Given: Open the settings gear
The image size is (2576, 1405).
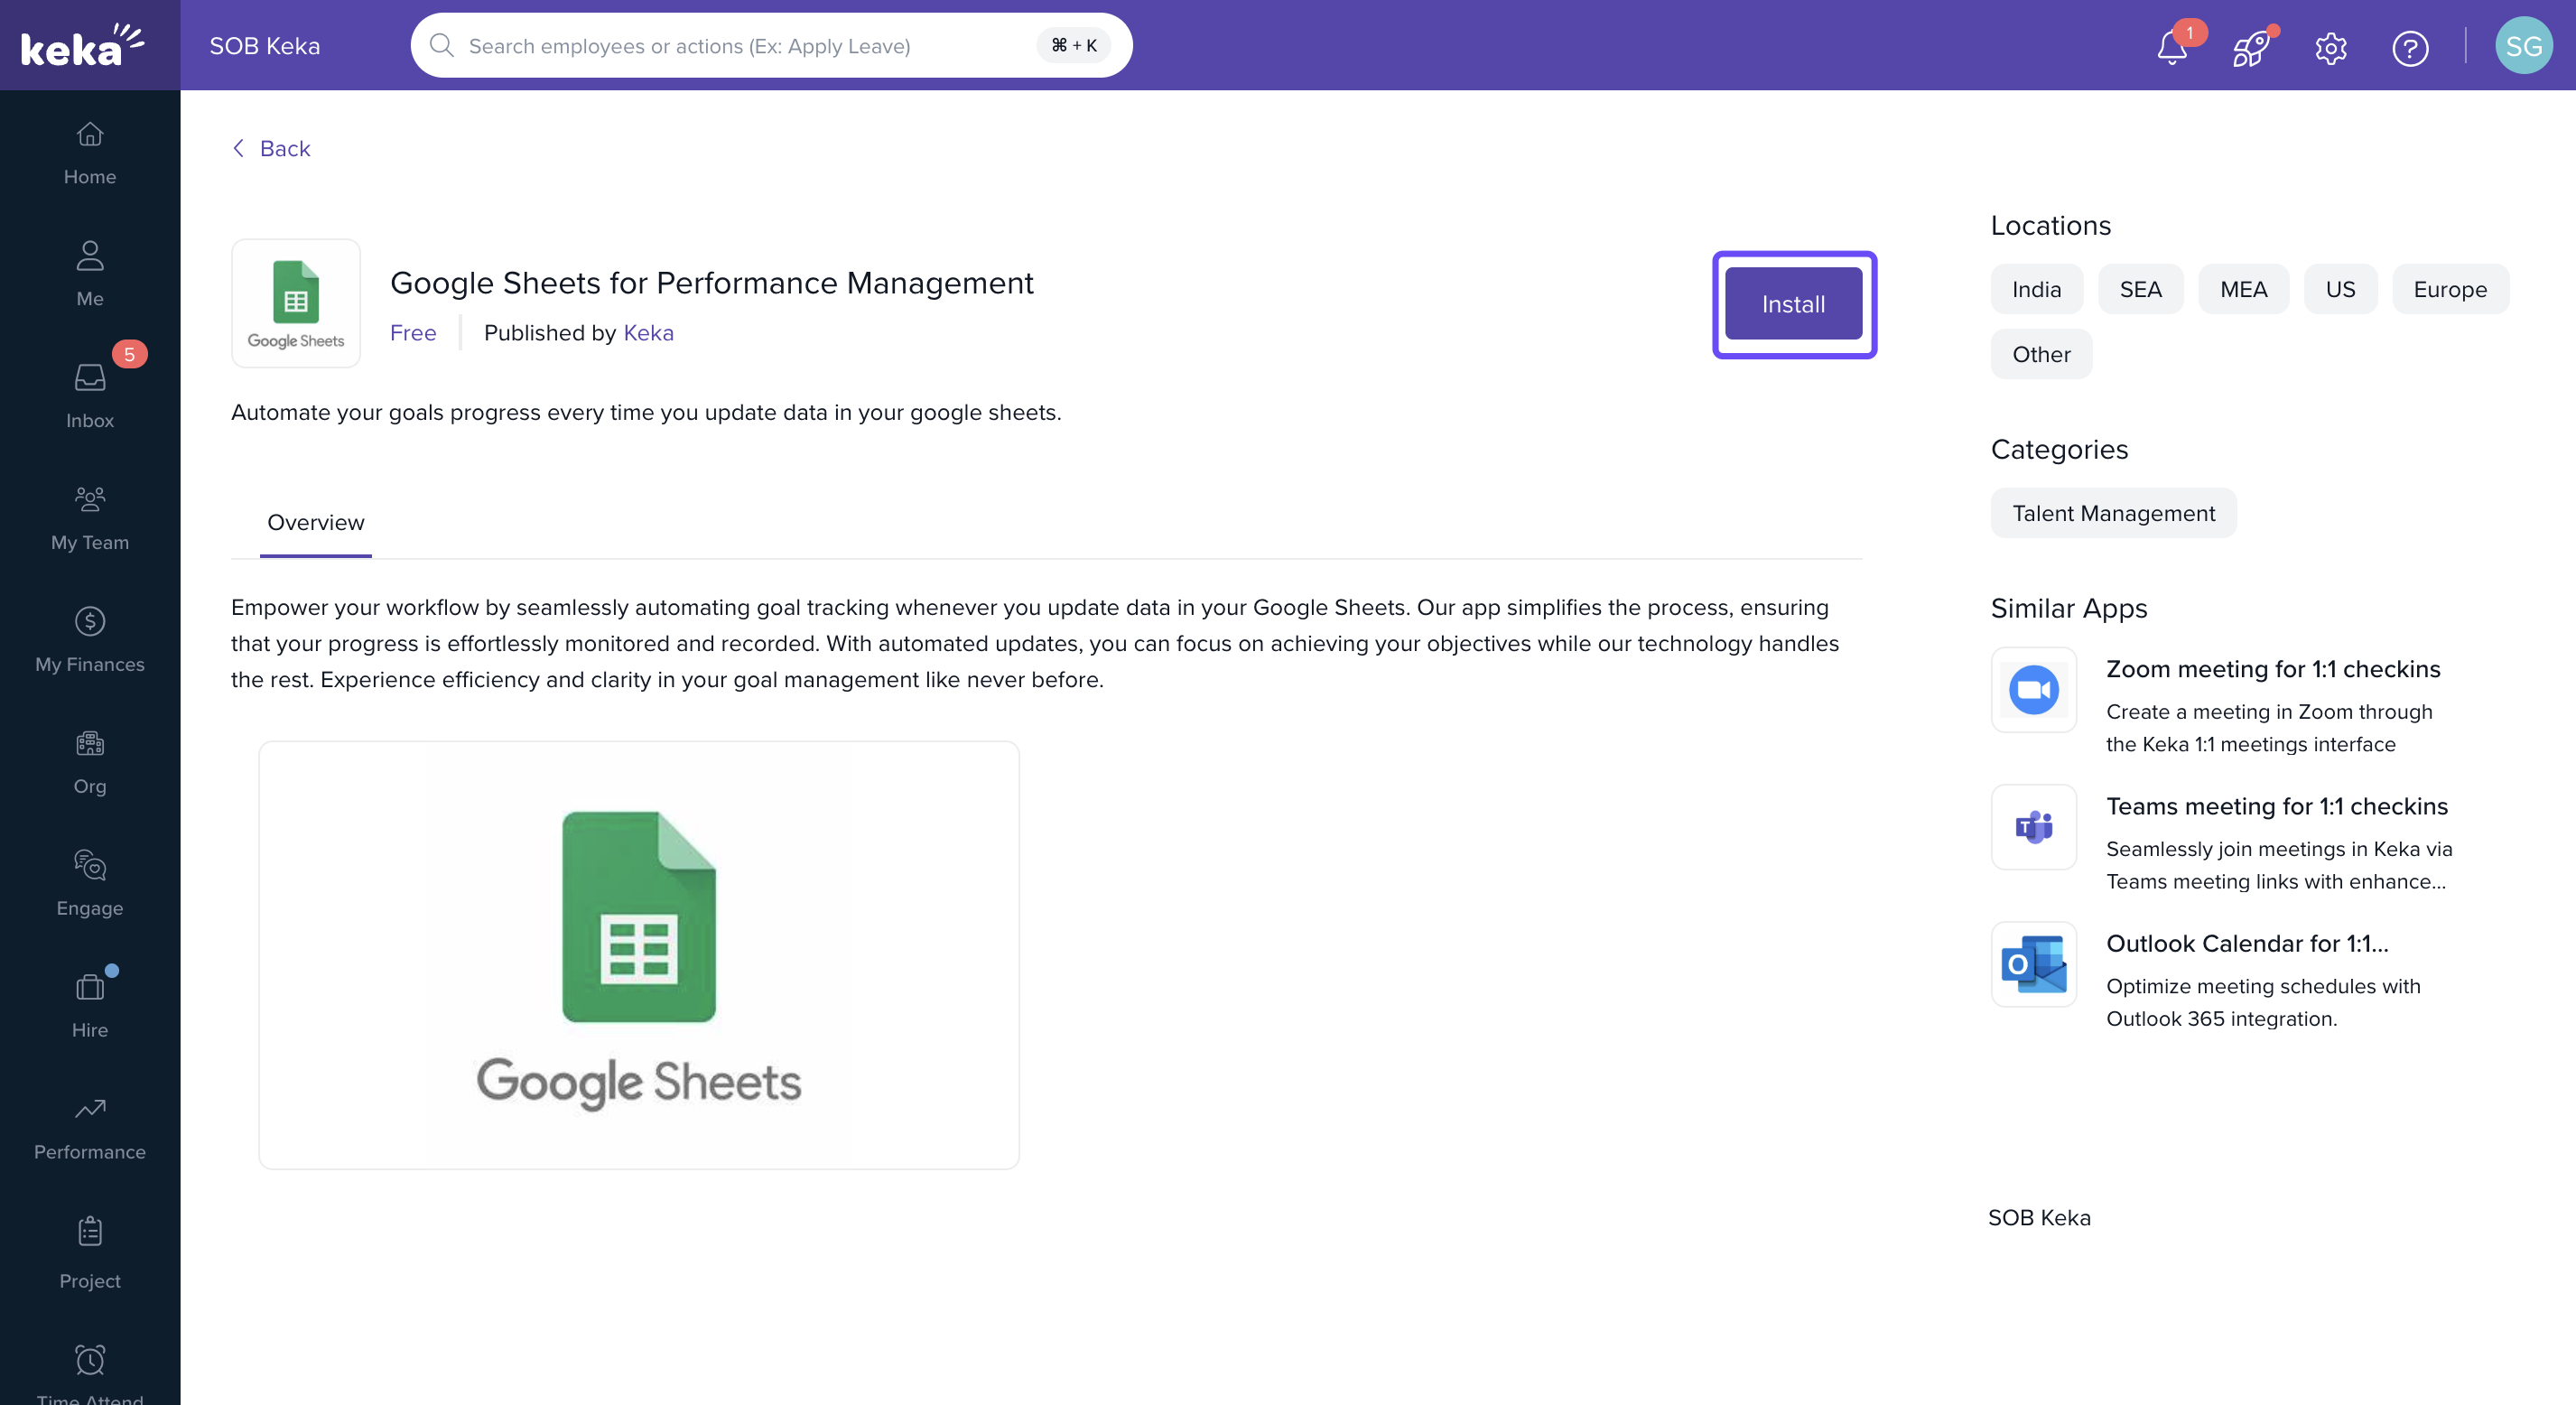Looking at the screenshot, I should (x=2330, y=47).
